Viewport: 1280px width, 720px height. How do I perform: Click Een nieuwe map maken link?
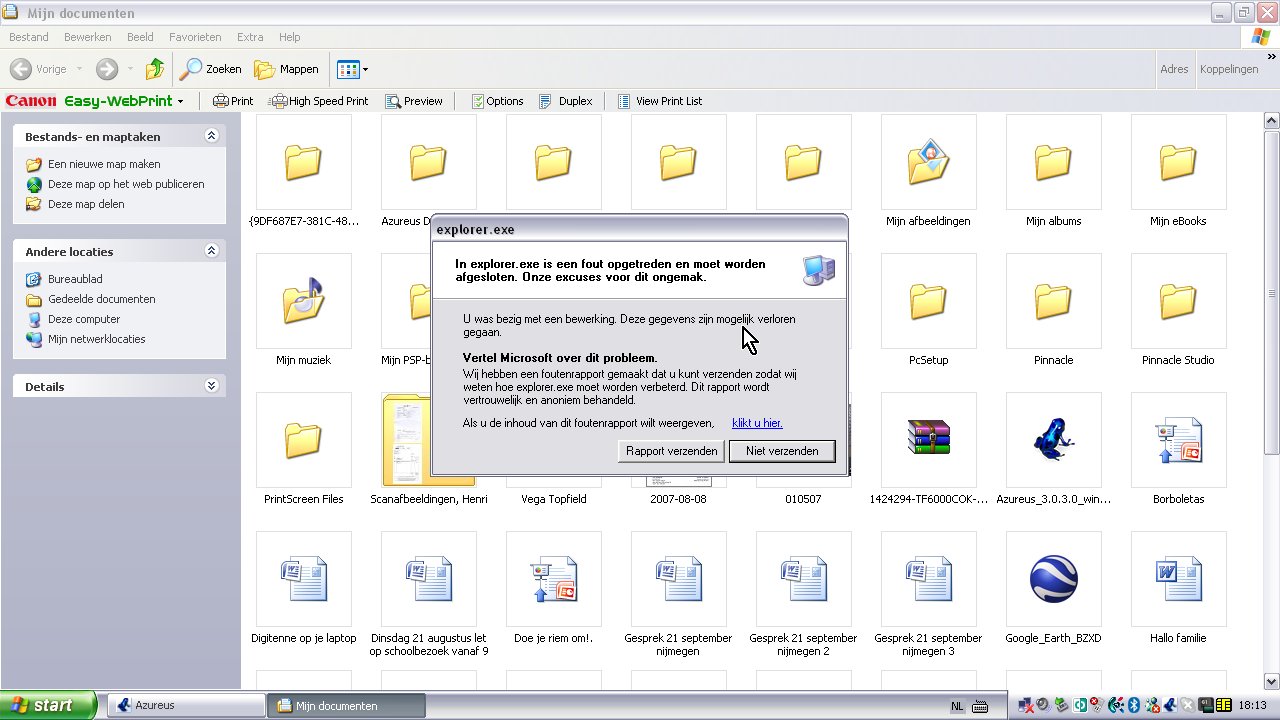pyautogui.click(x=104, y=164)
